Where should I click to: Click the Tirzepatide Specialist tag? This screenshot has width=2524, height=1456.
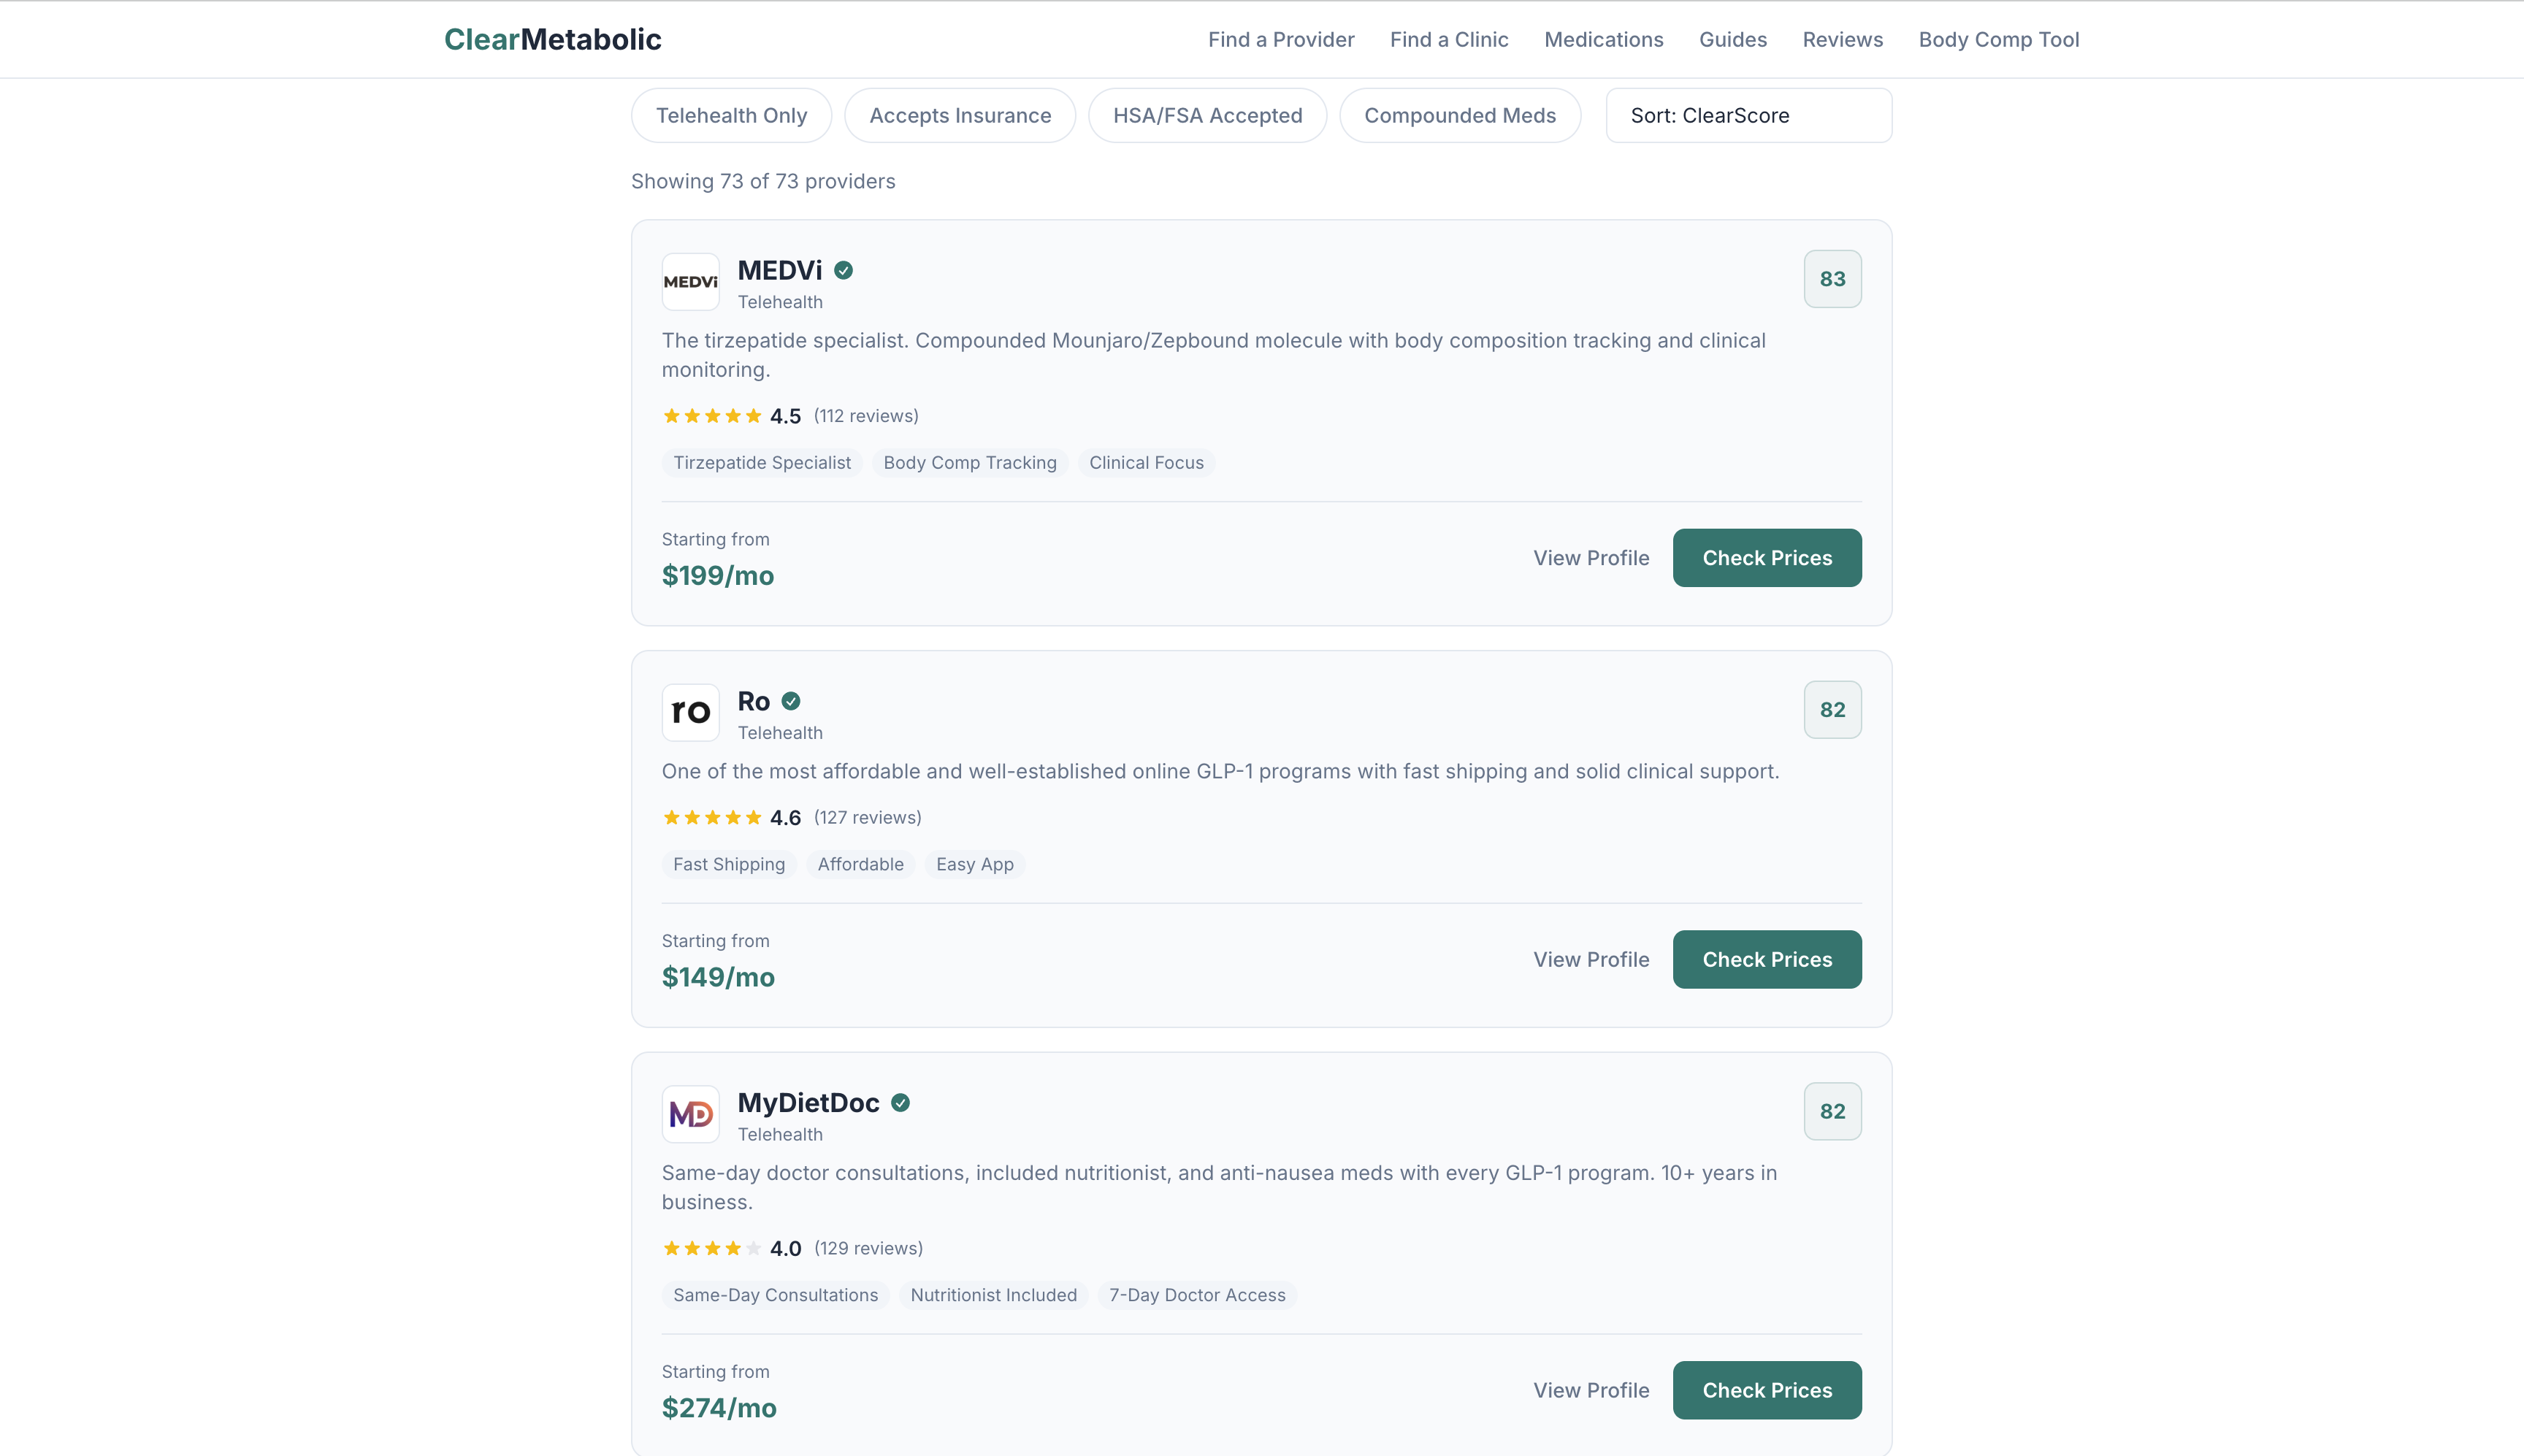(x=761, y=462)
